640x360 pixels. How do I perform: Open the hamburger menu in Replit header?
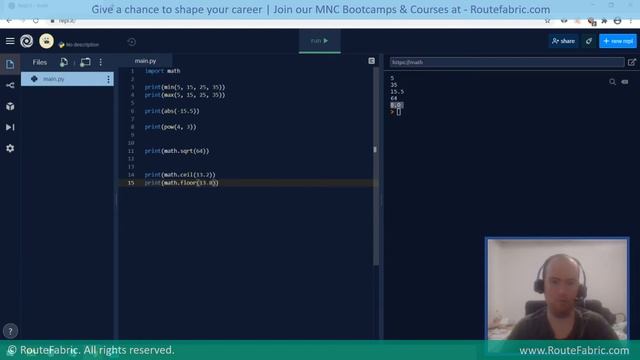[10, 41]
